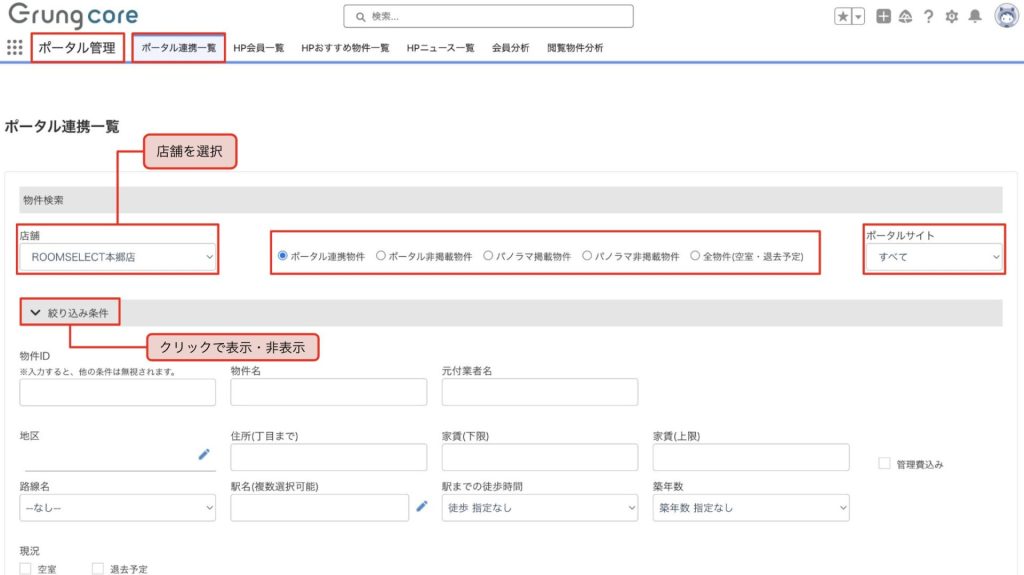Click the pencil icon beside 駅名 field
Image resolution: width=1024 pixels, height=575 pixels.
pyautogui.click(x=422, y=507)
